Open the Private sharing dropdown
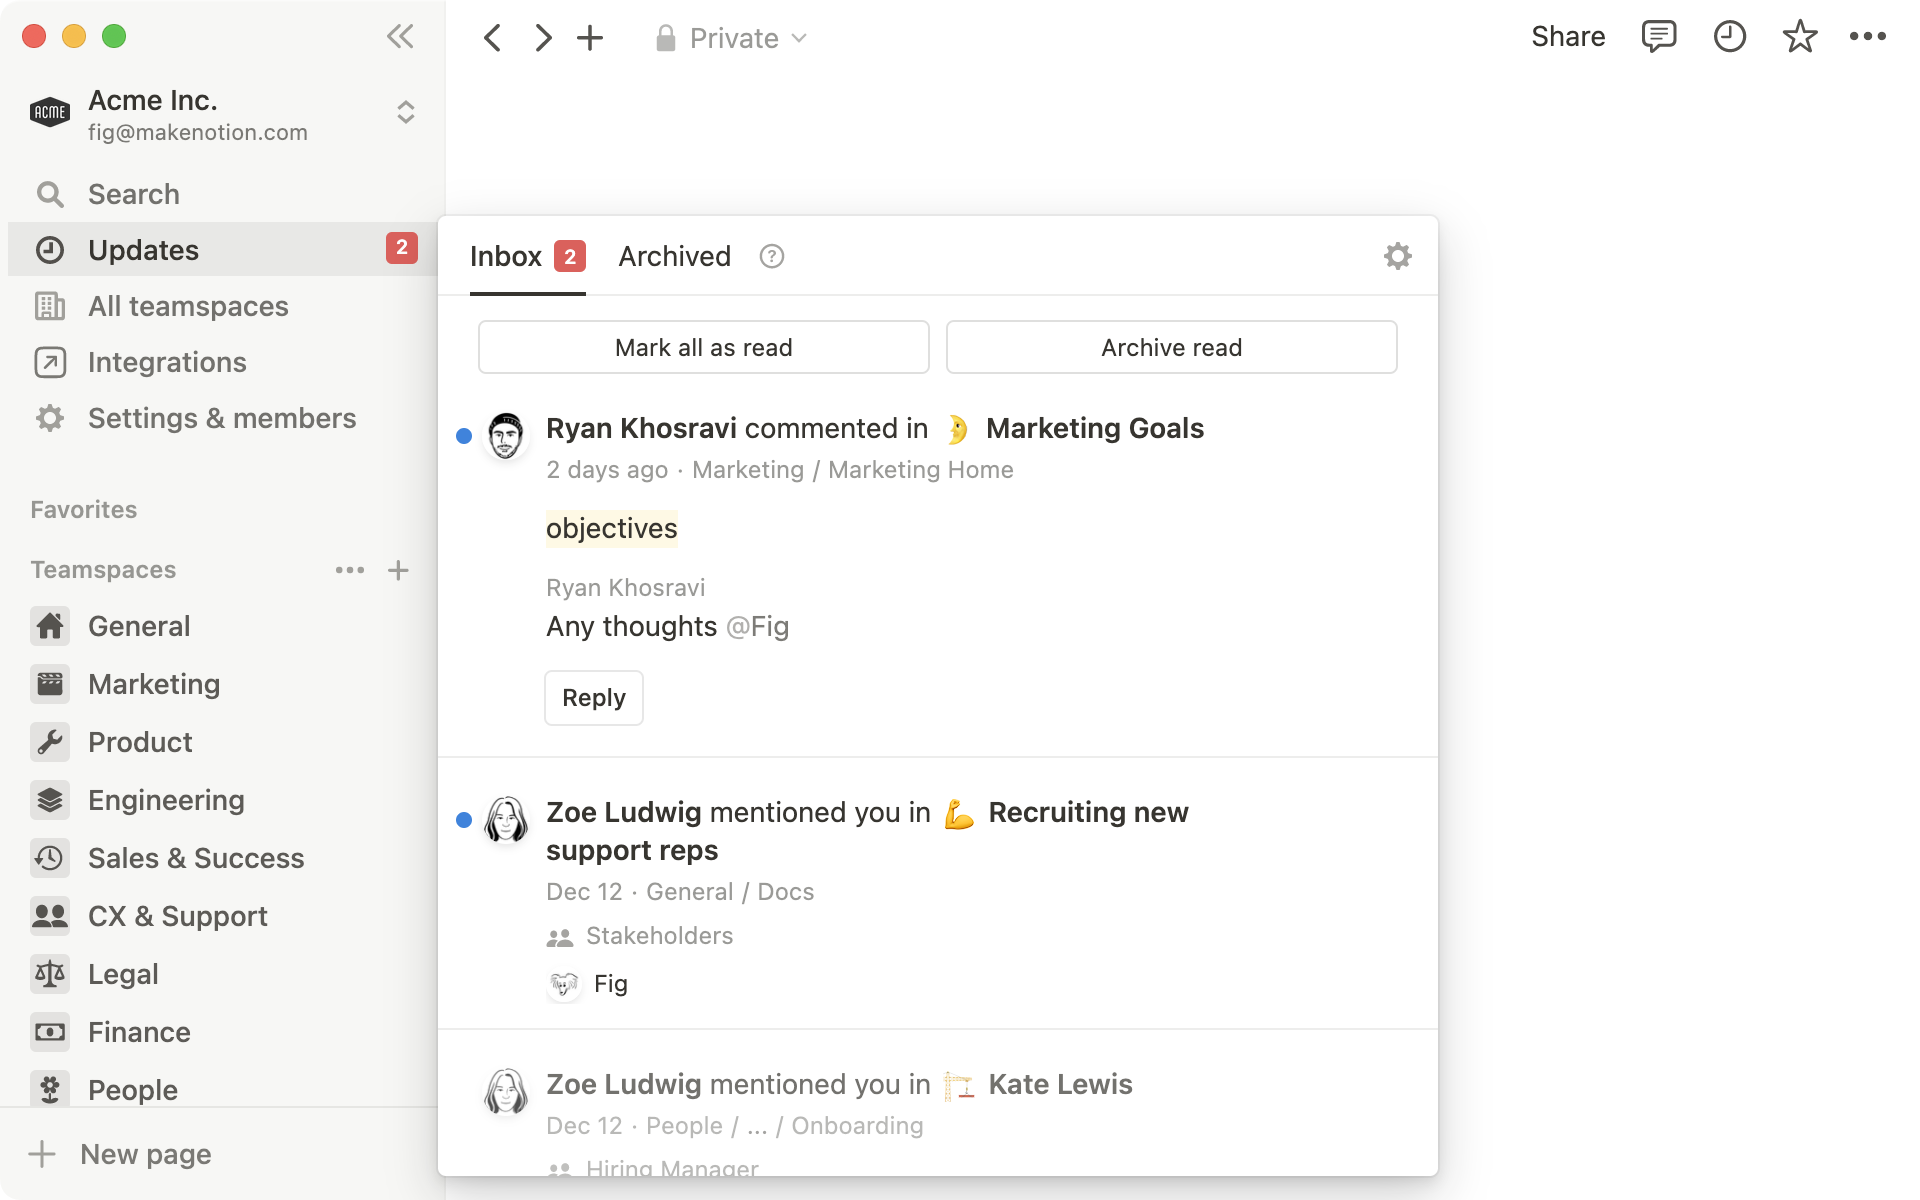1920x1200 pixels. coord(732,38)
